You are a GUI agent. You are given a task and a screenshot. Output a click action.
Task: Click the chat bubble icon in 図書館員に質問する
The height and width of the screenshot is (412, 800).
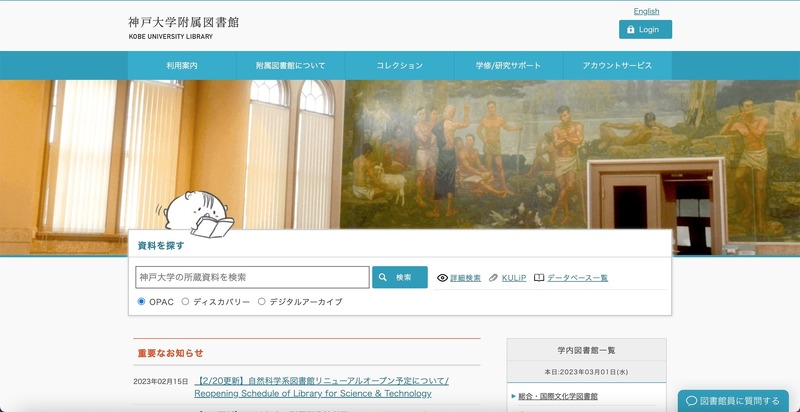coord(692,401)
